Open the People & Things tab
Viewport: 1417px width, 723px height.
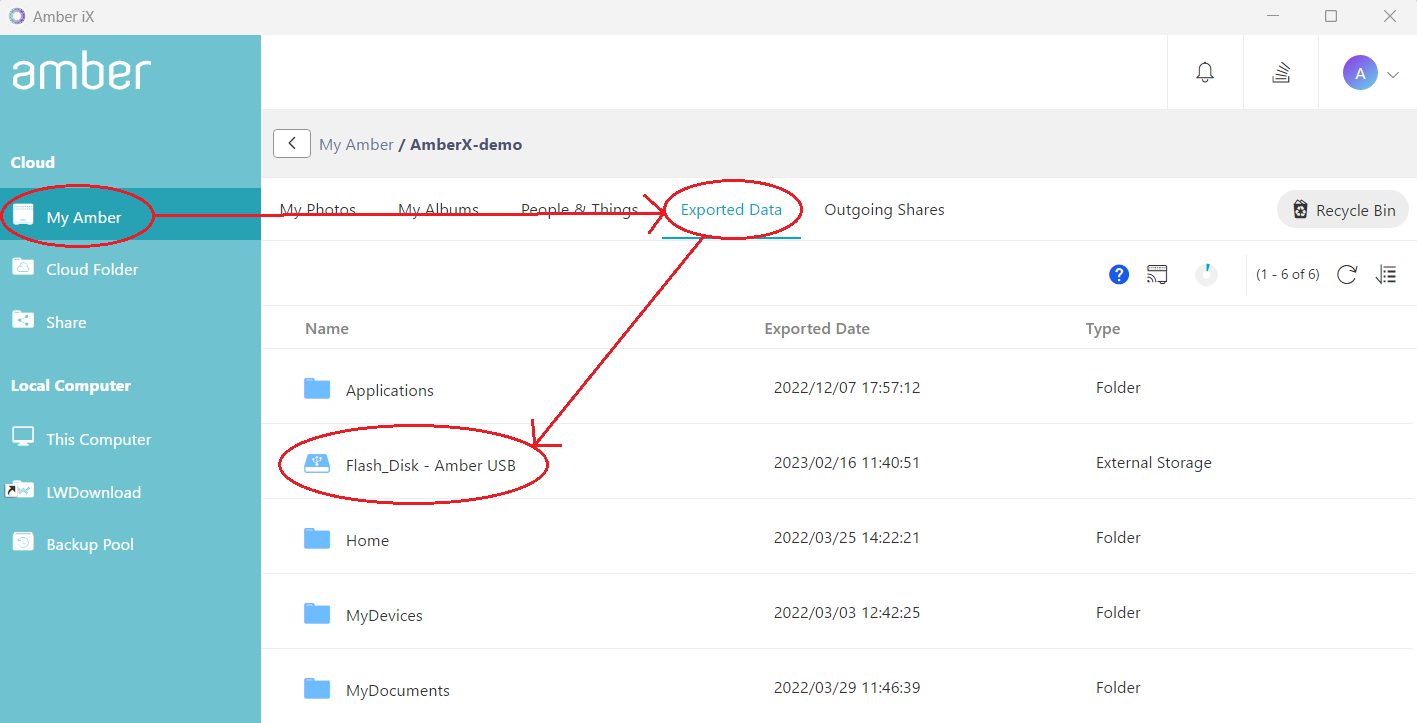click(x=579, y=210)
